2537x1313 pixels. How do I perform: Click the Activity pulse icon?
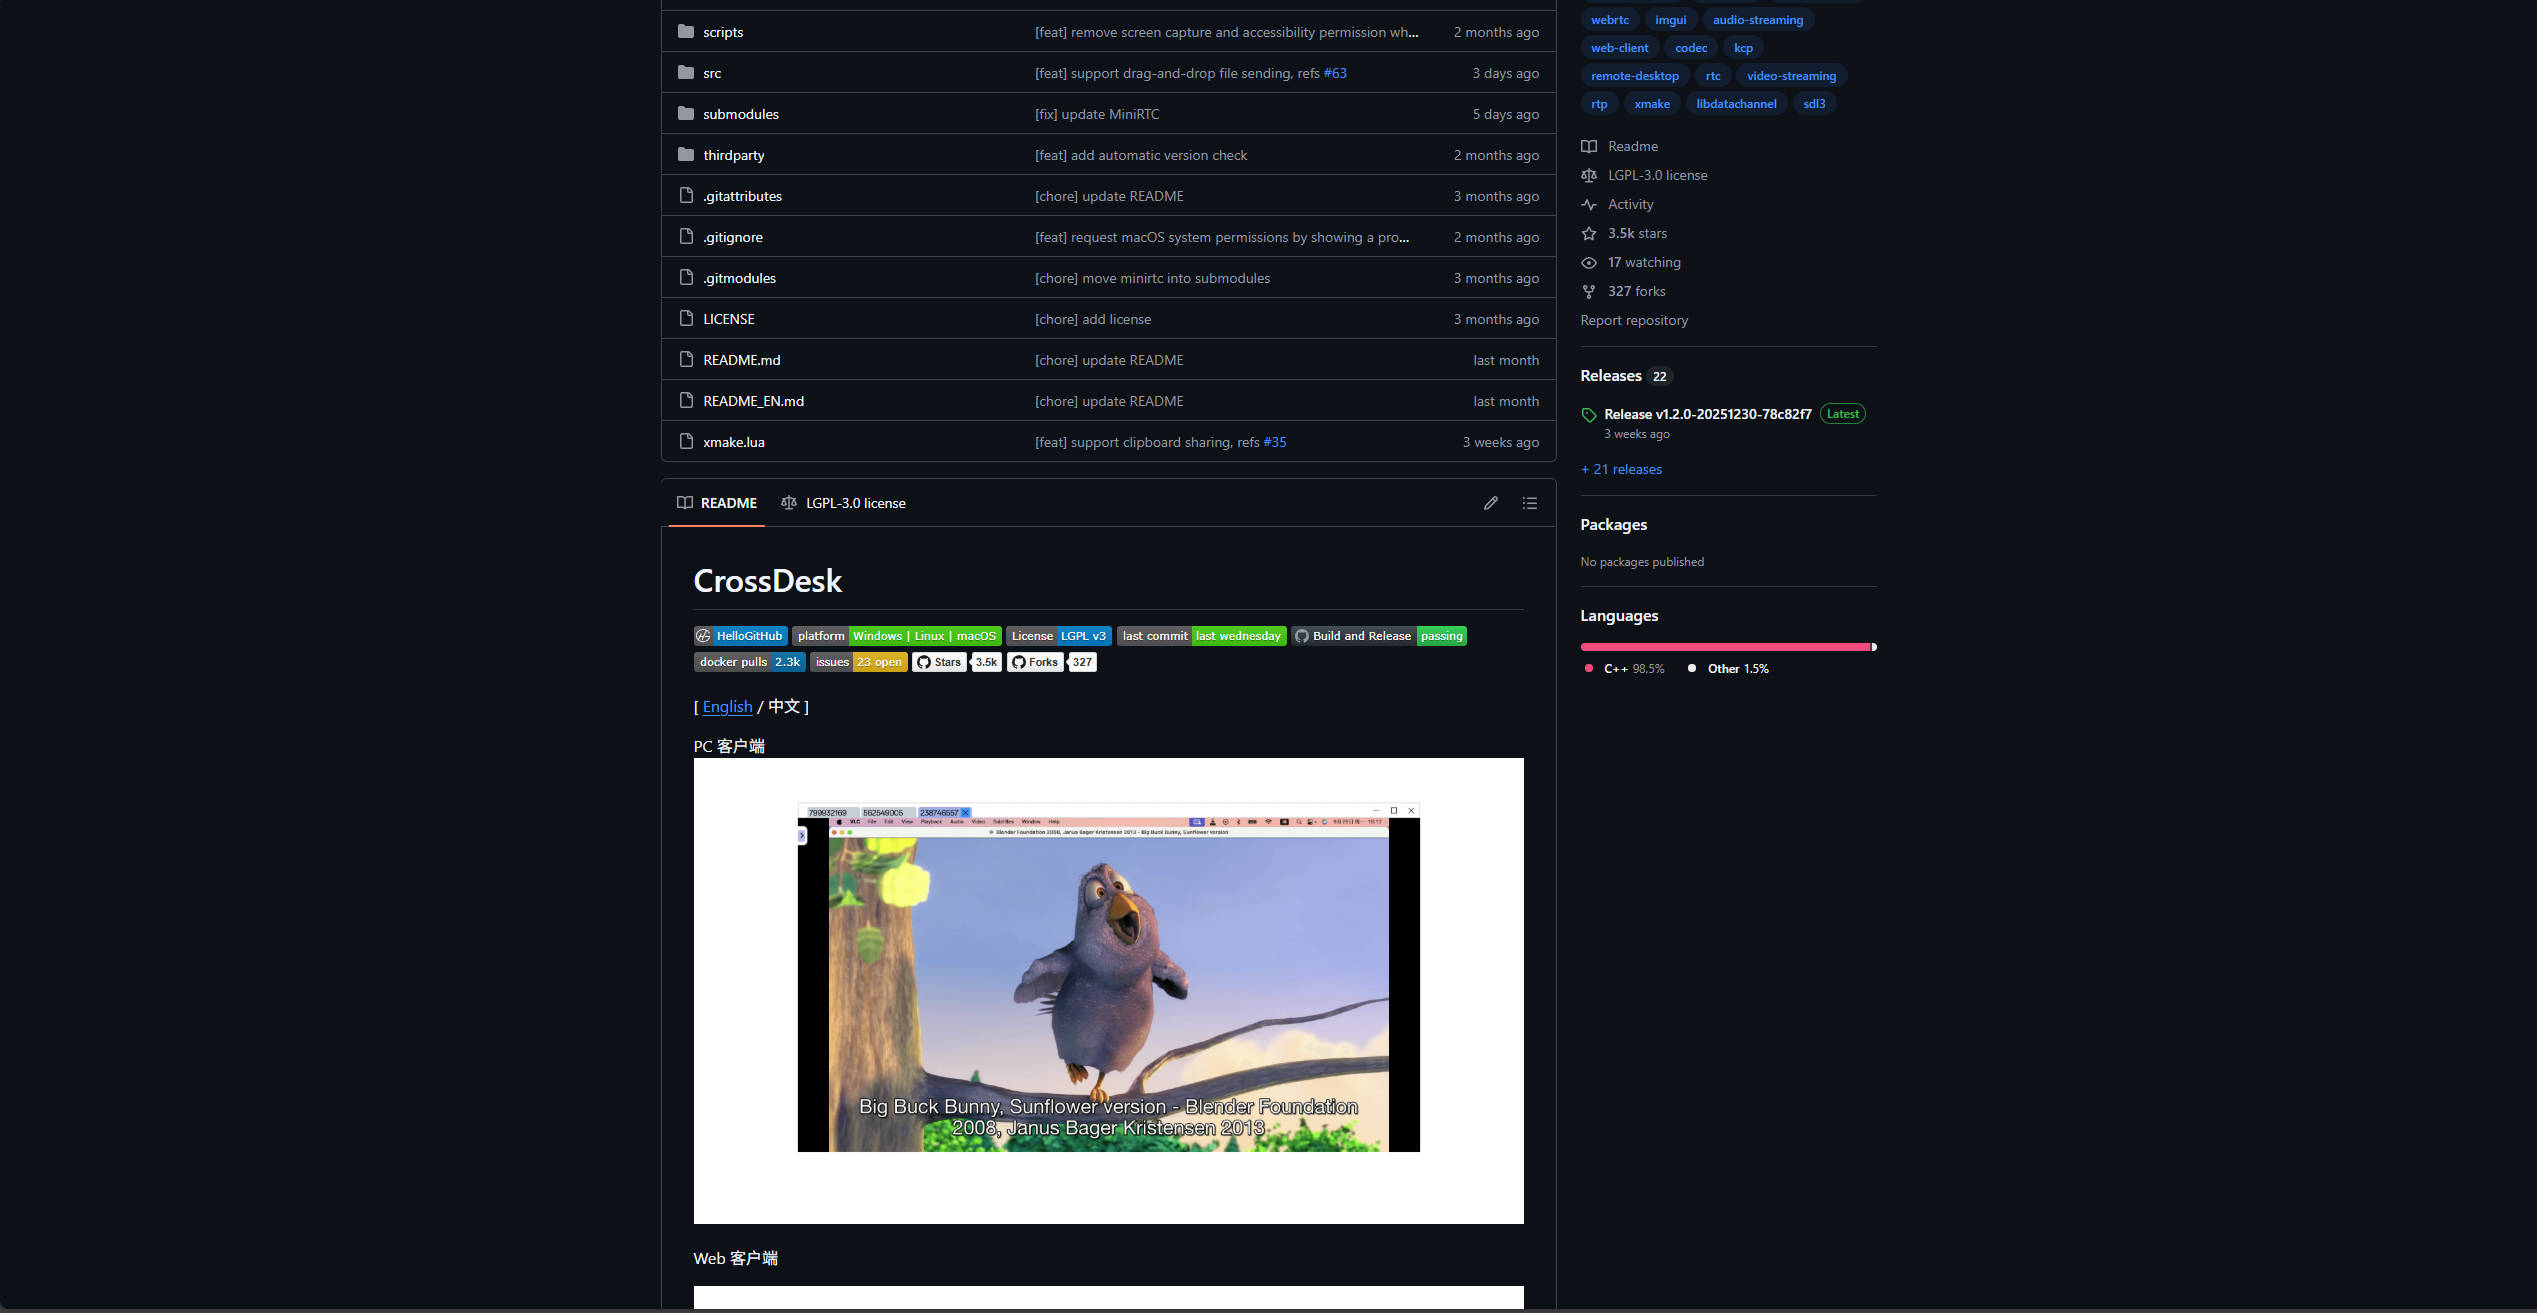(x=1588, y=204)
